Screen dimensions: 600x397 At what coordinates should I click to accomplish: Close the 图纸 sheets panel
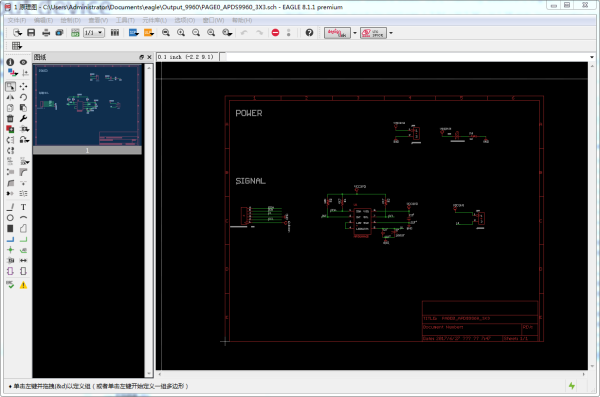pyautogui.click(x=149, y=57)
